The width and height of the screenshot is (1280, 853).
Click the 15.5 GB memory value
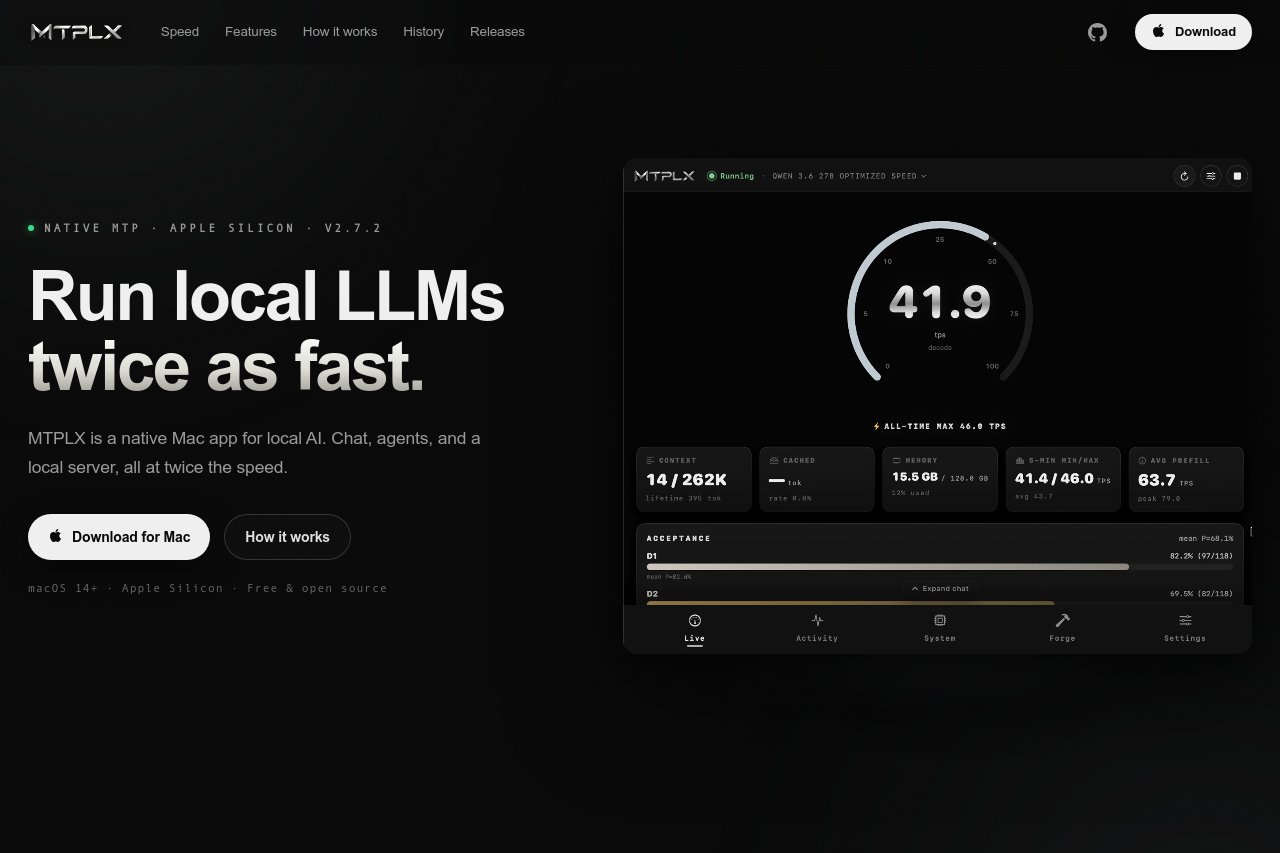click(x=914, y=478)
